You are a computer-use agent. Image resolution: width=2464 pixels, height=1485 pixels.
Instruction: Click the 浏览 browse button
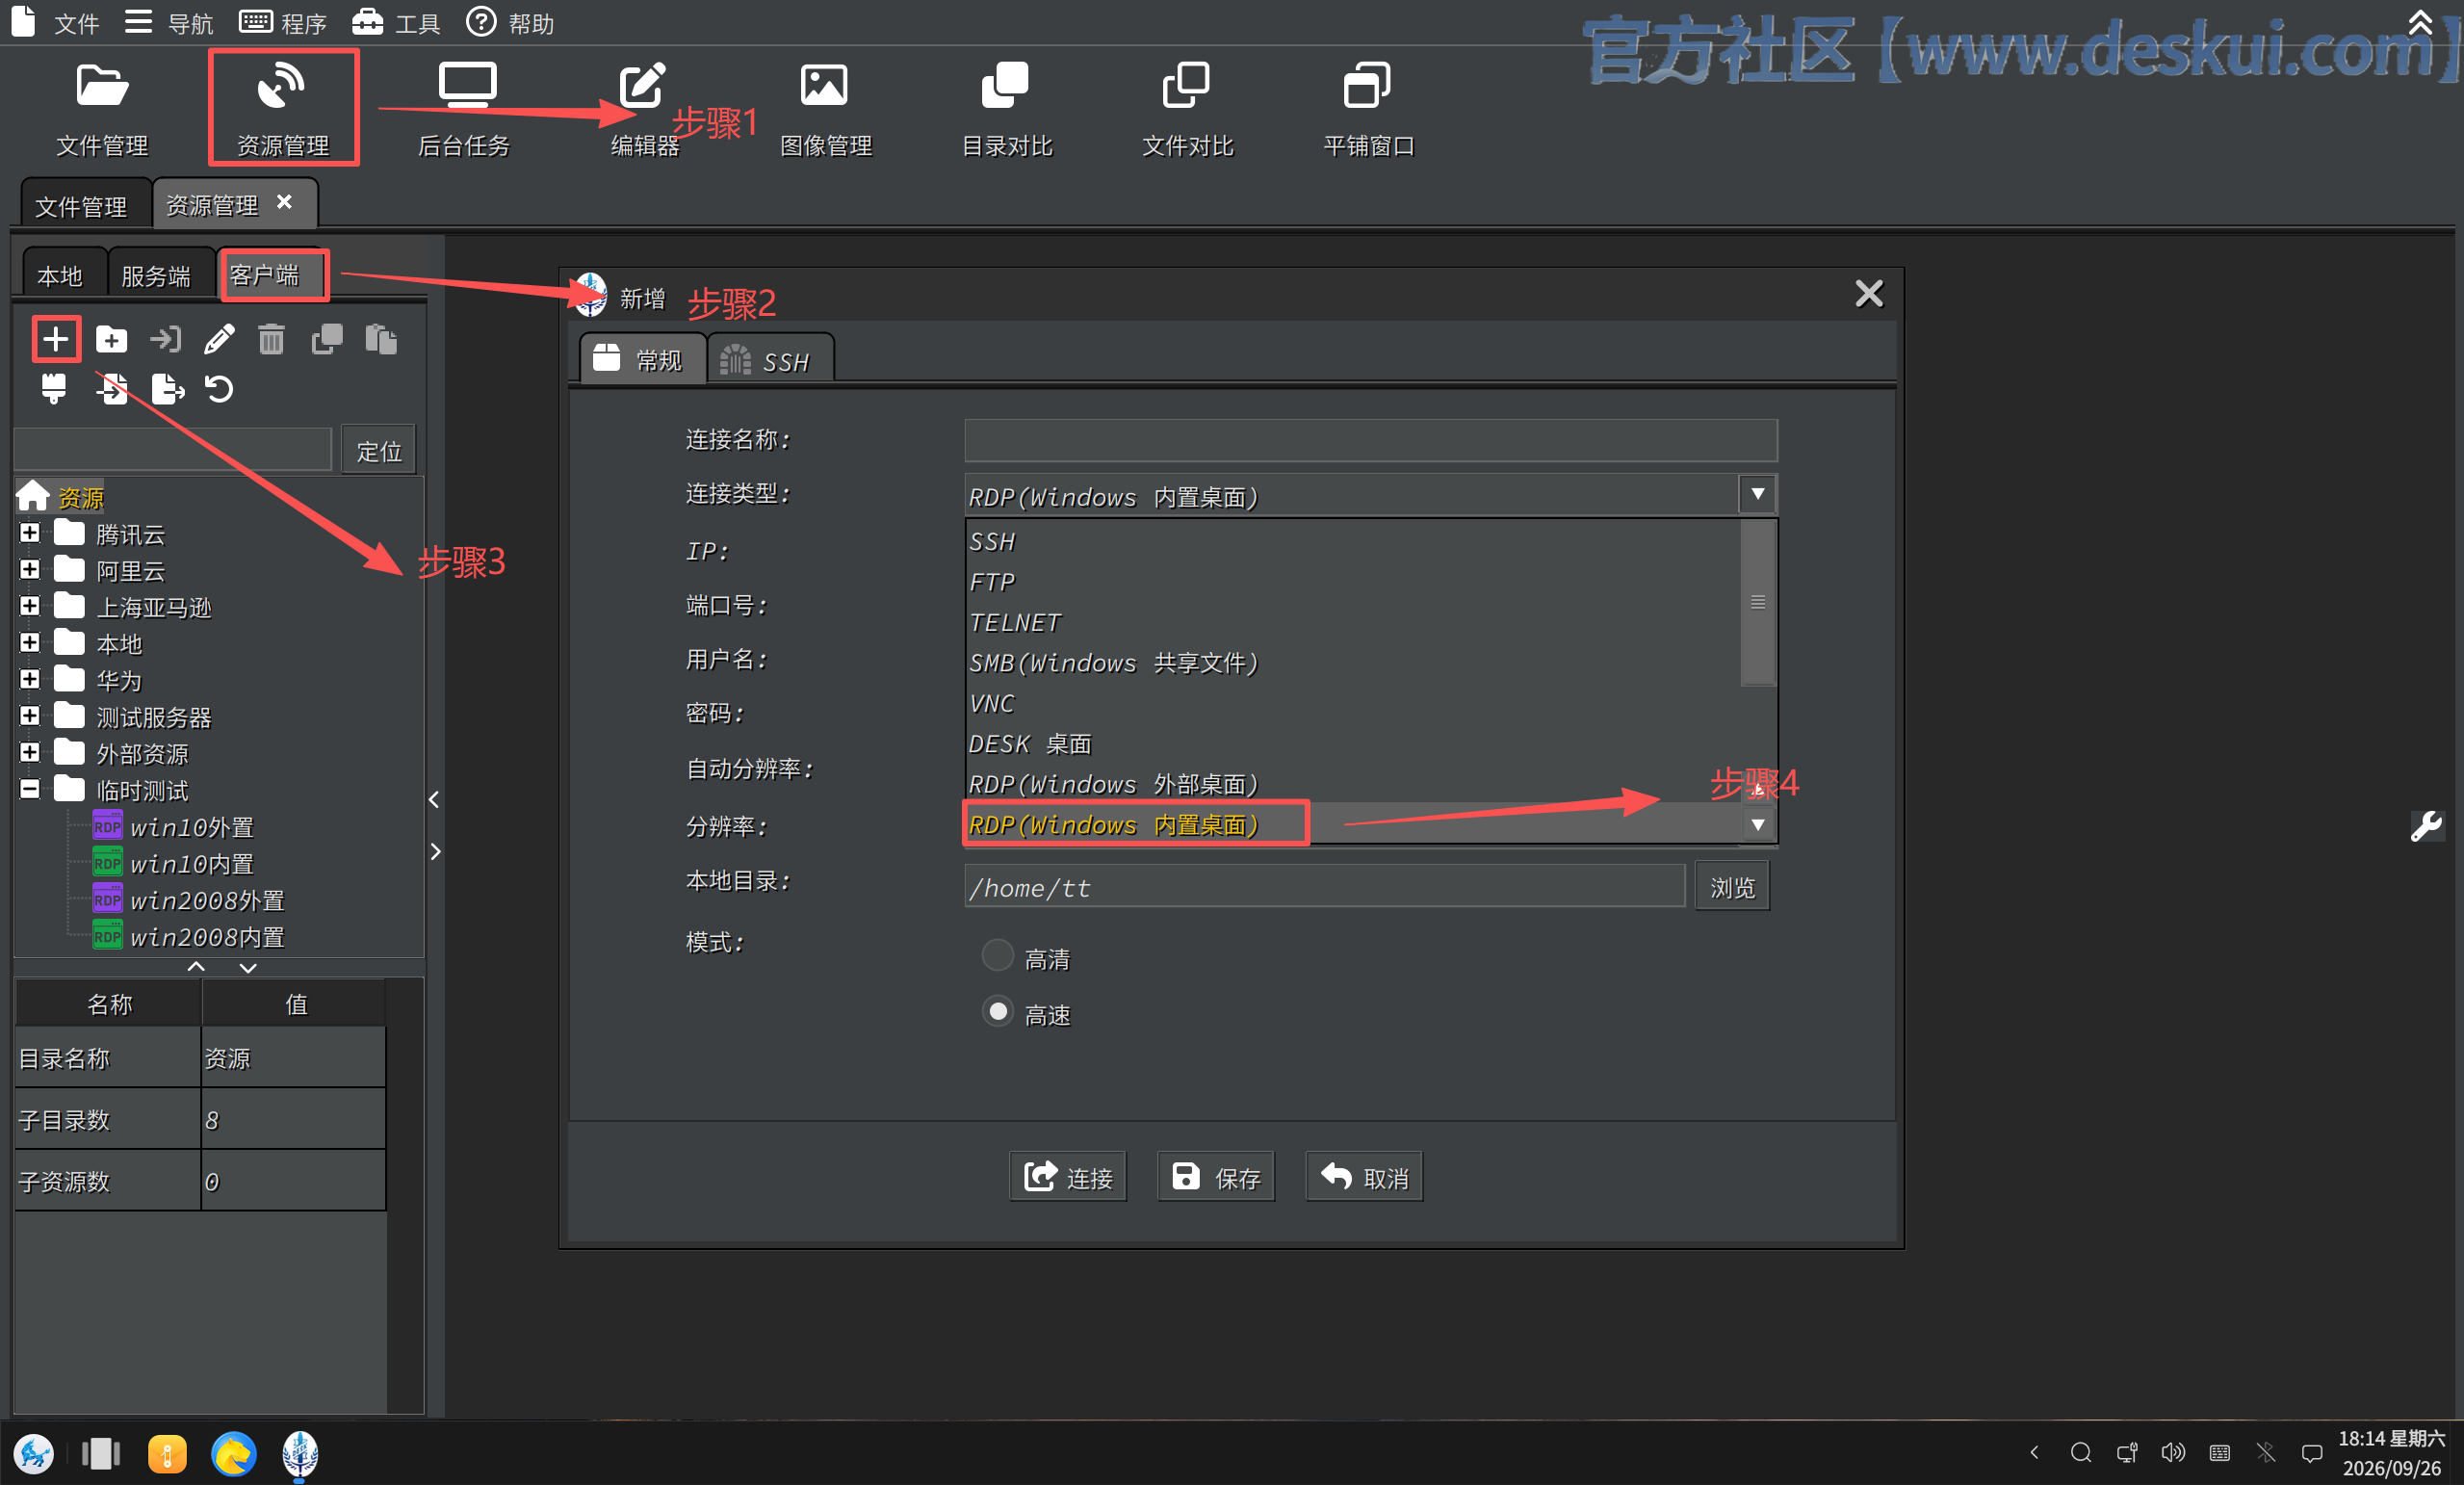1732,887
